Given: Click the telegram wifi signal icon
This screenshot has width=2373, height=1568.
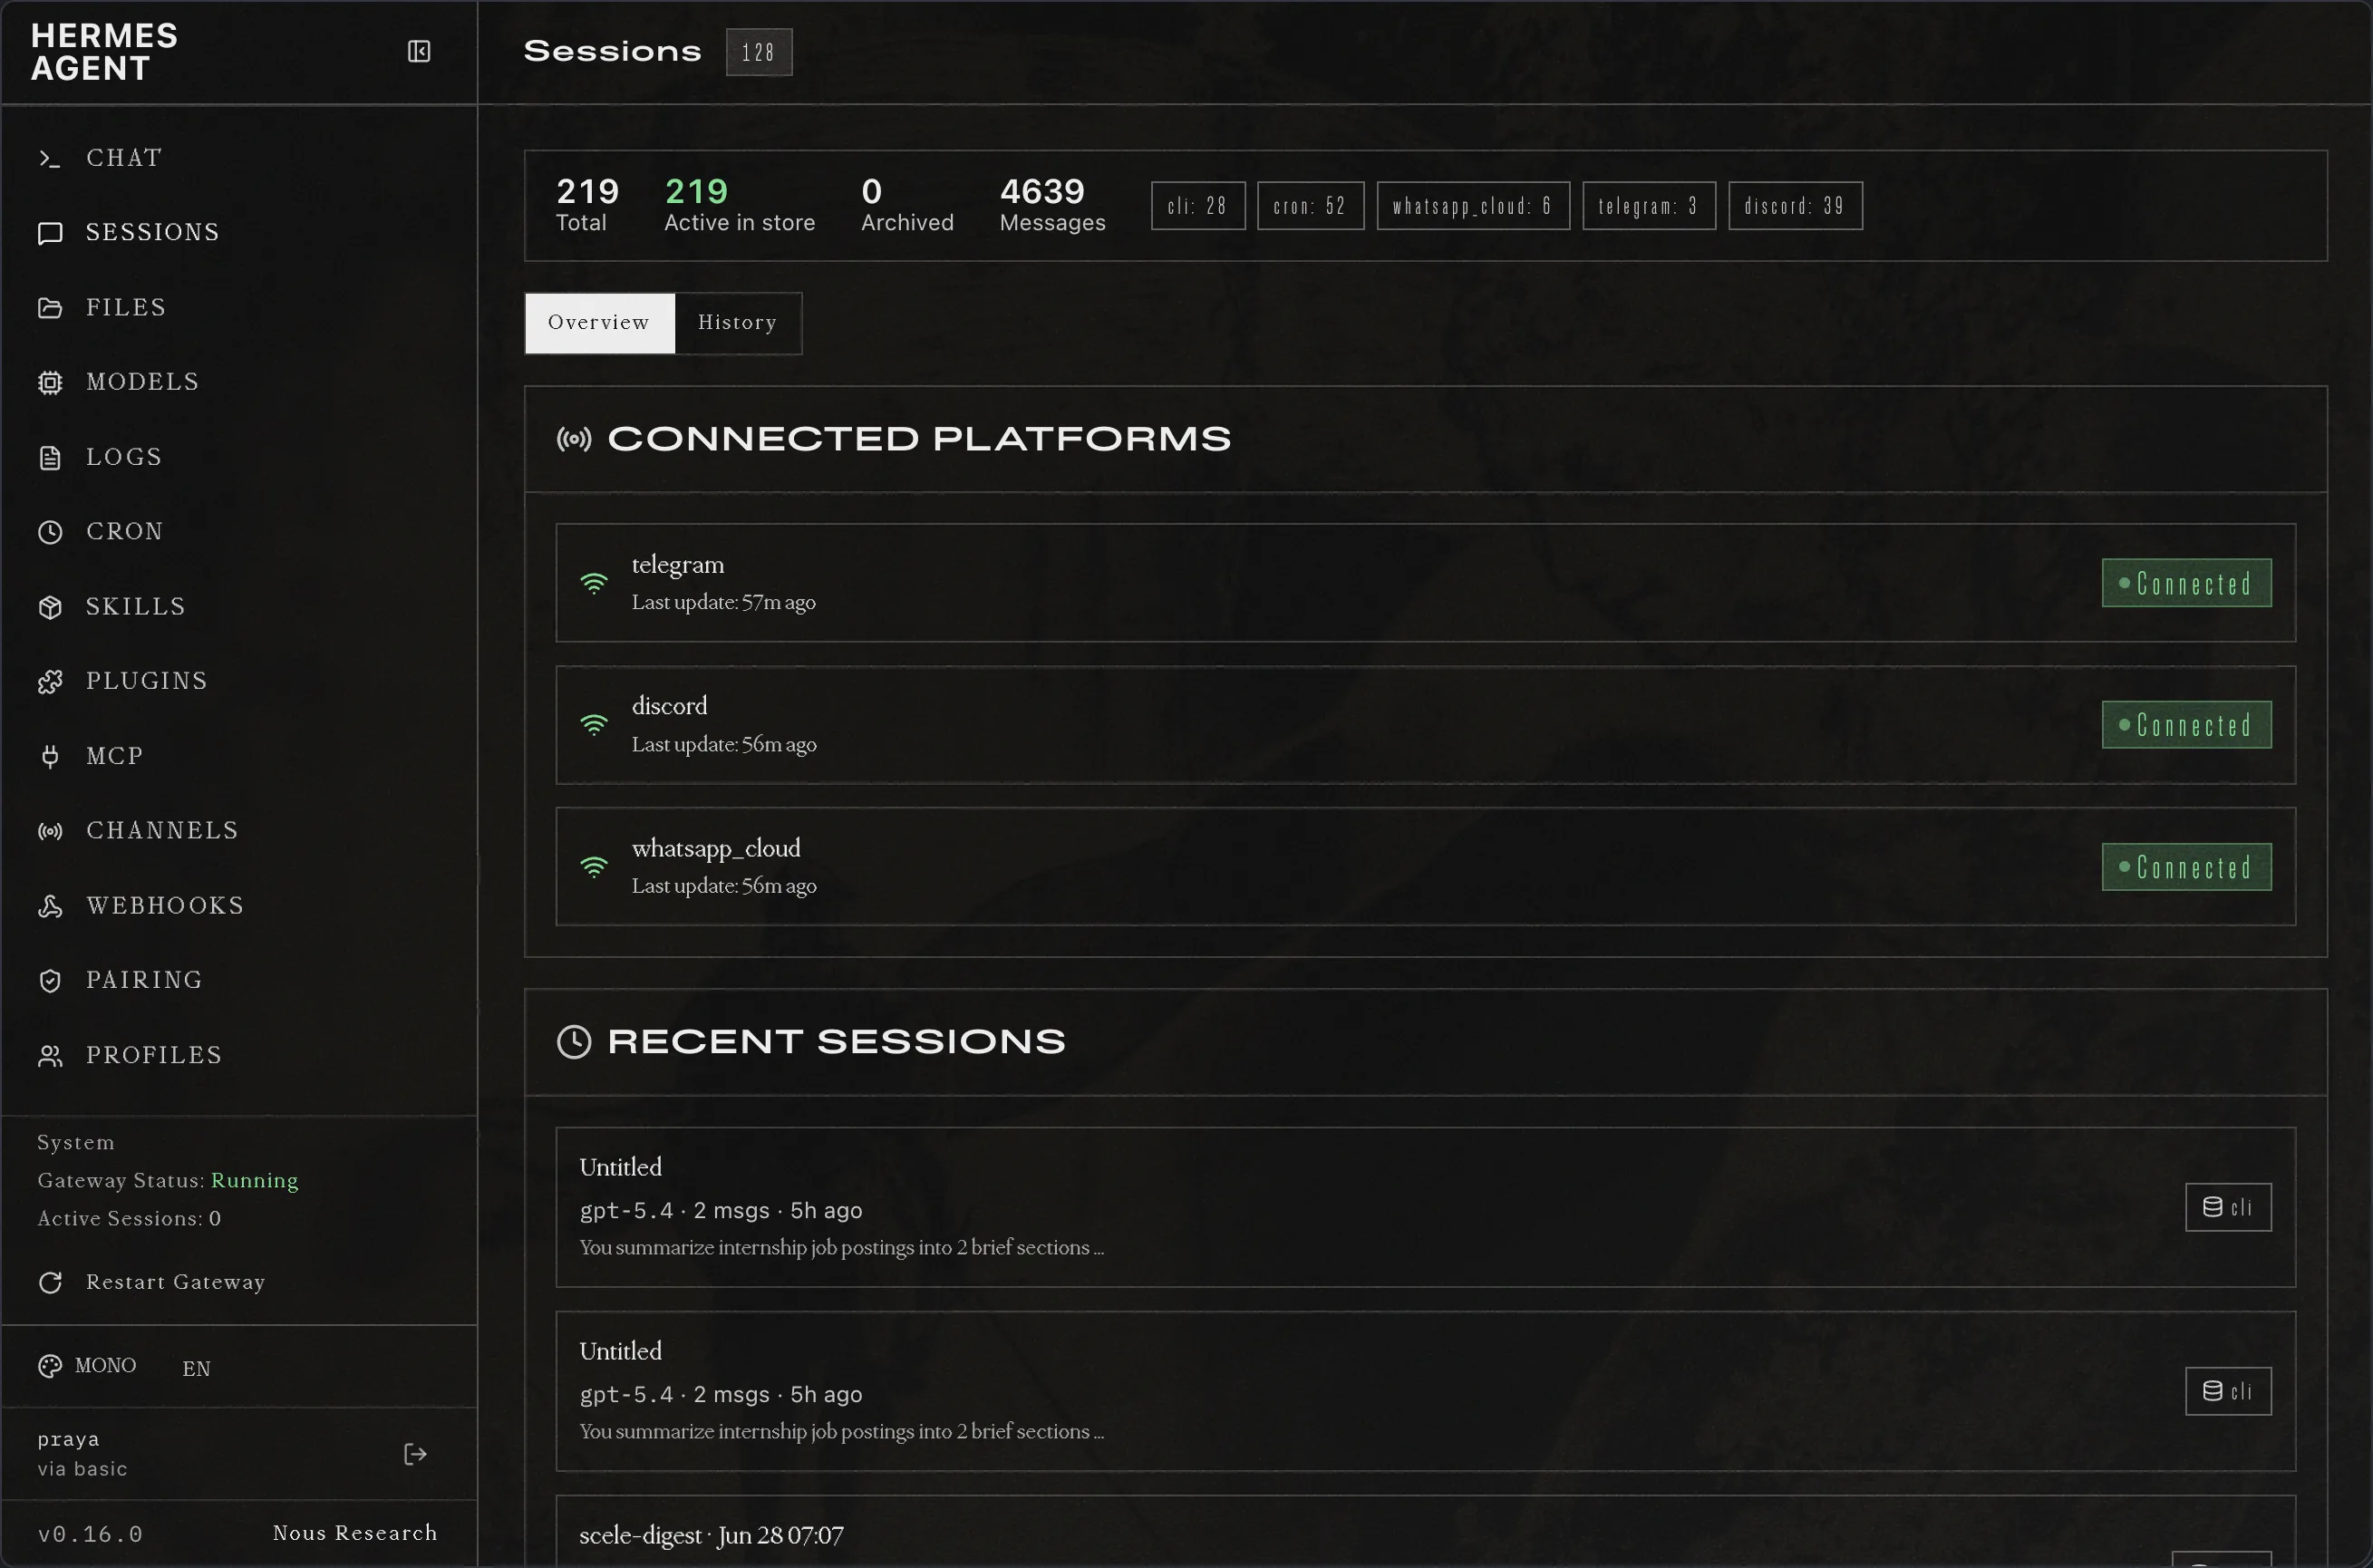Looking at the screenshot, I should (x=594, y=583).
